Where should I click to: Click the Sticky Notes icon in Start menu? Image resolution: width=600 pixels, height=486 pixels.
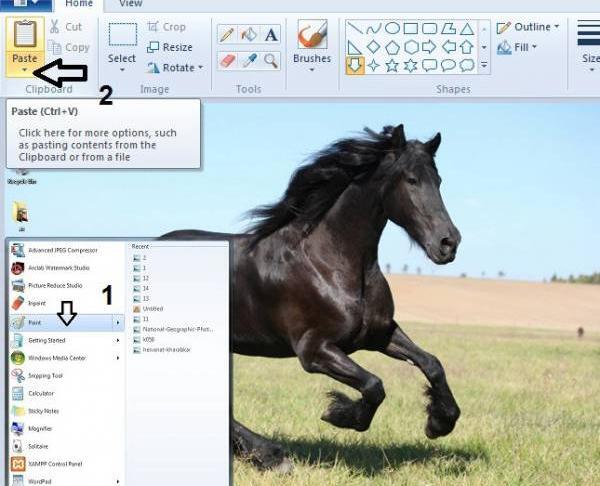pos(18,411)
